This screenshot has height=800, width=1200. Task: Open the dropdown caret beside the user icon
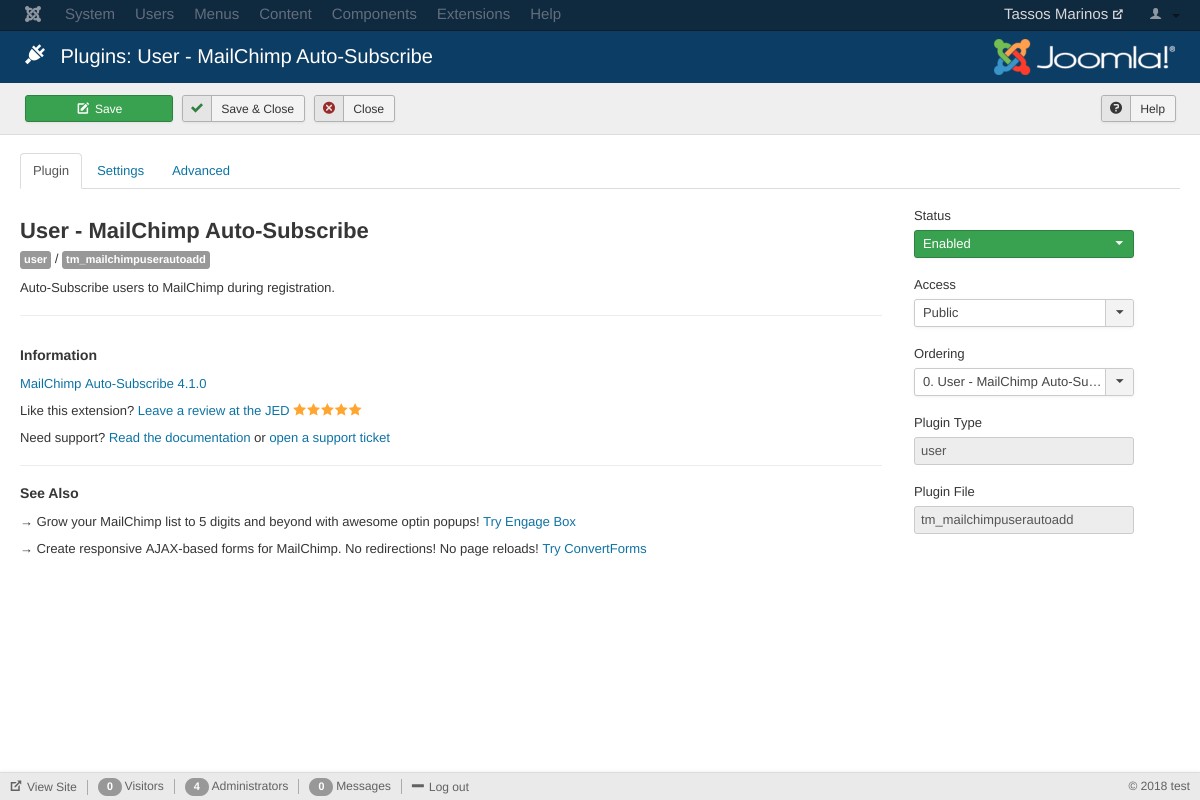point(1175,15)
